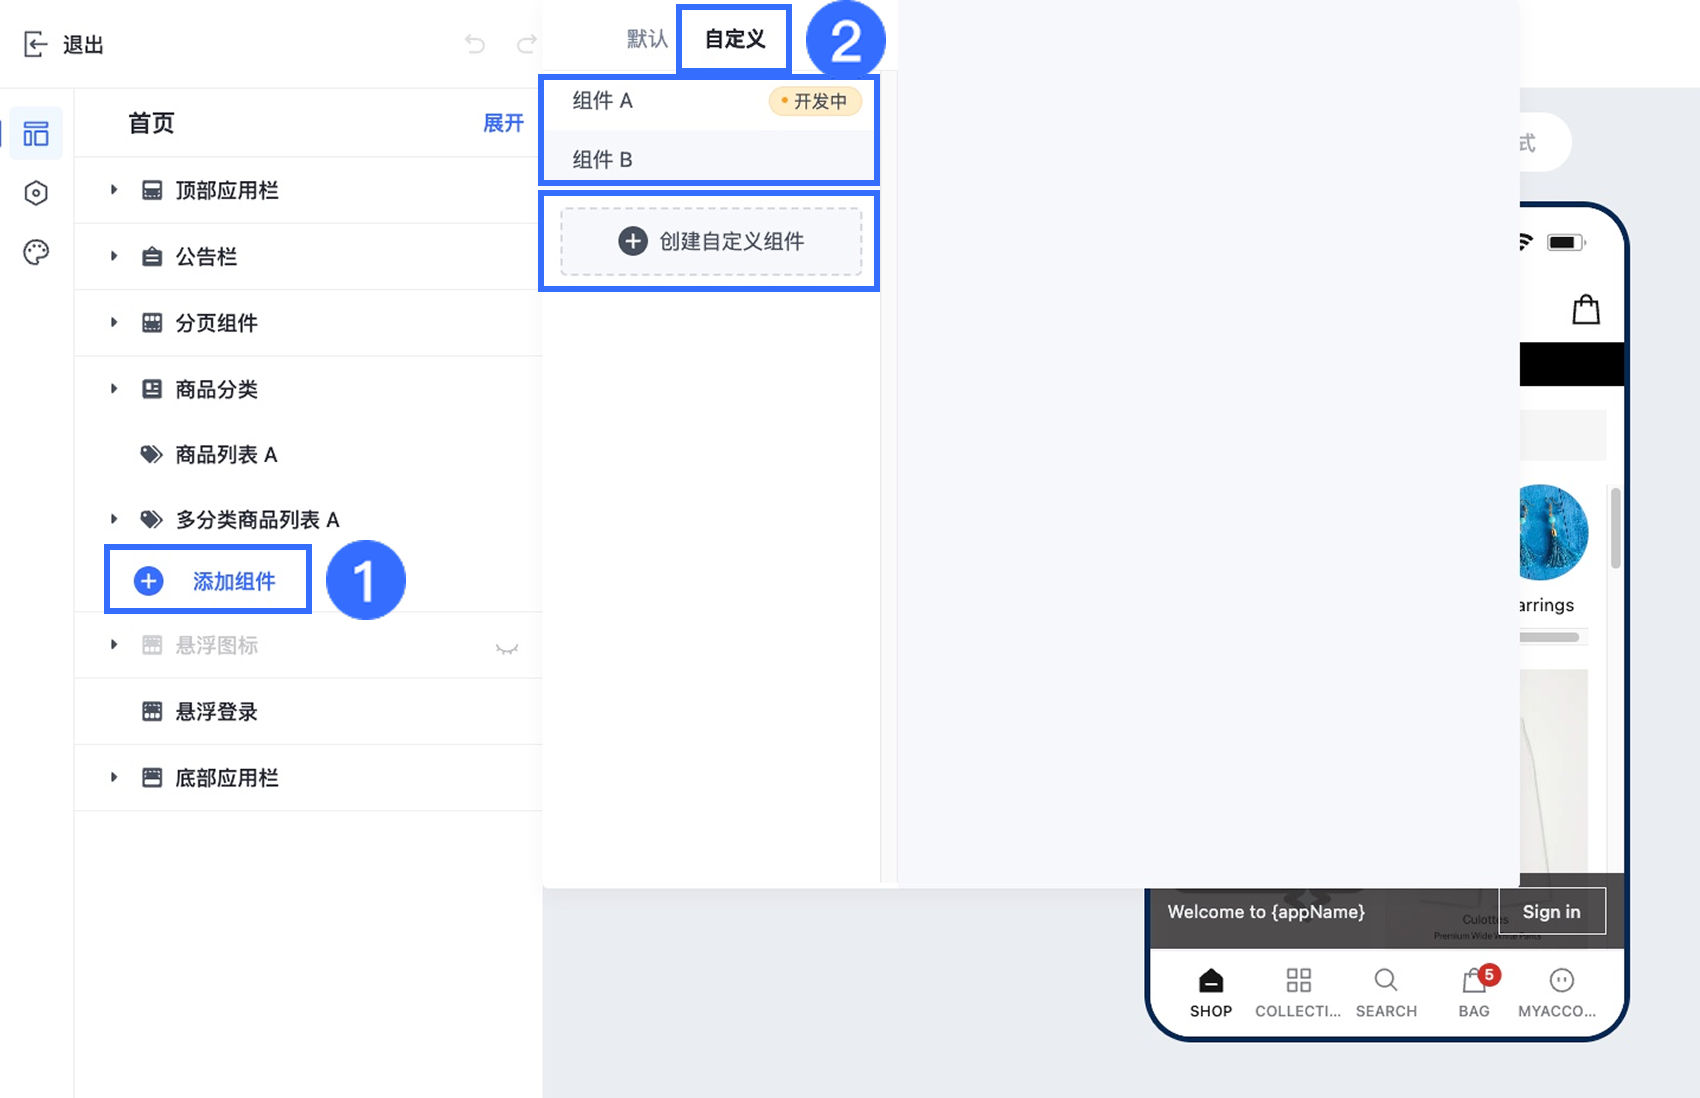The image size is (1700, 1098).
Task: Click the plus icon in 创建自定义组件
Action: pos(633,241)
